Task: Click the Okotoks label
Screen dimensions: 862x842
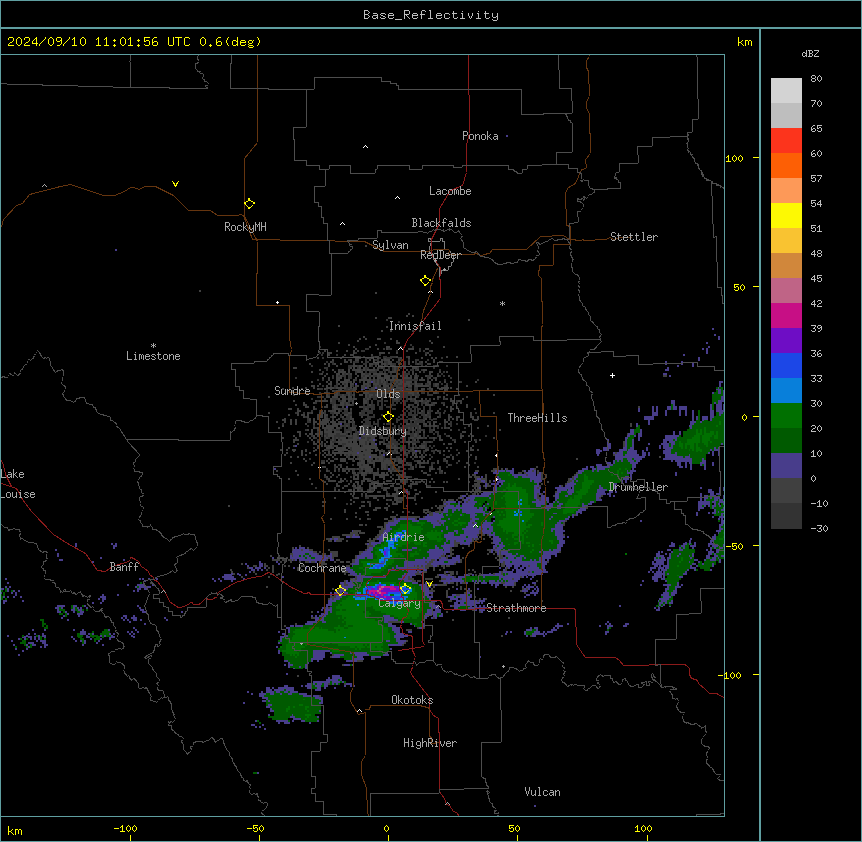Action: [x=412, y=700]
